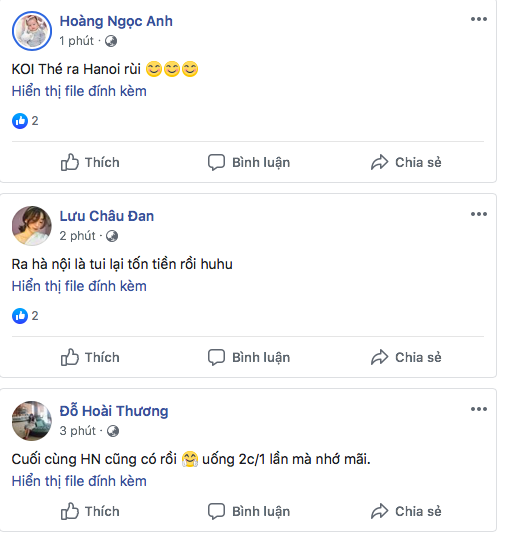Screen dimensions: 506x536
Task: Share Lưu Châu Đan's post using Chia sẻ
Action: (406, 358)
